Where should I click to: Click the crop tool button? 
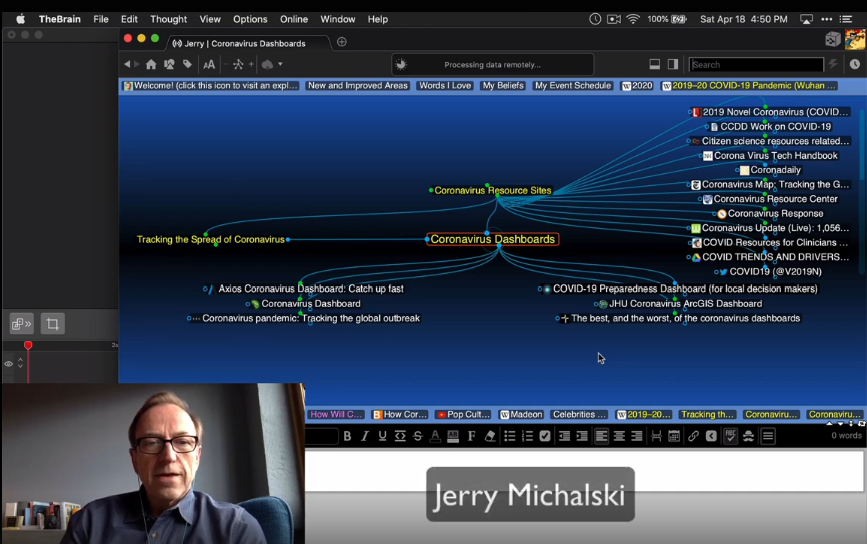coord(53,324)
